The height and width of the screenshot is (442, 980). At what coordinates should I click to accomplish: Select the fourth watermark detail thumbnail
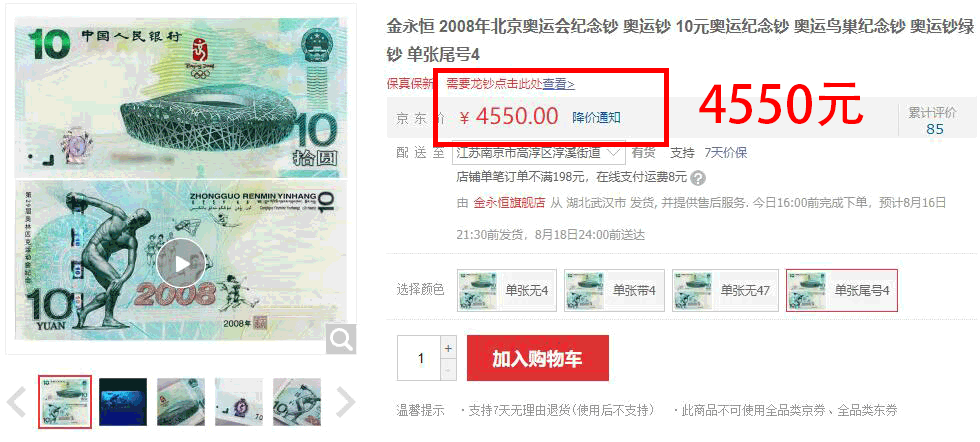click(239, 402)
